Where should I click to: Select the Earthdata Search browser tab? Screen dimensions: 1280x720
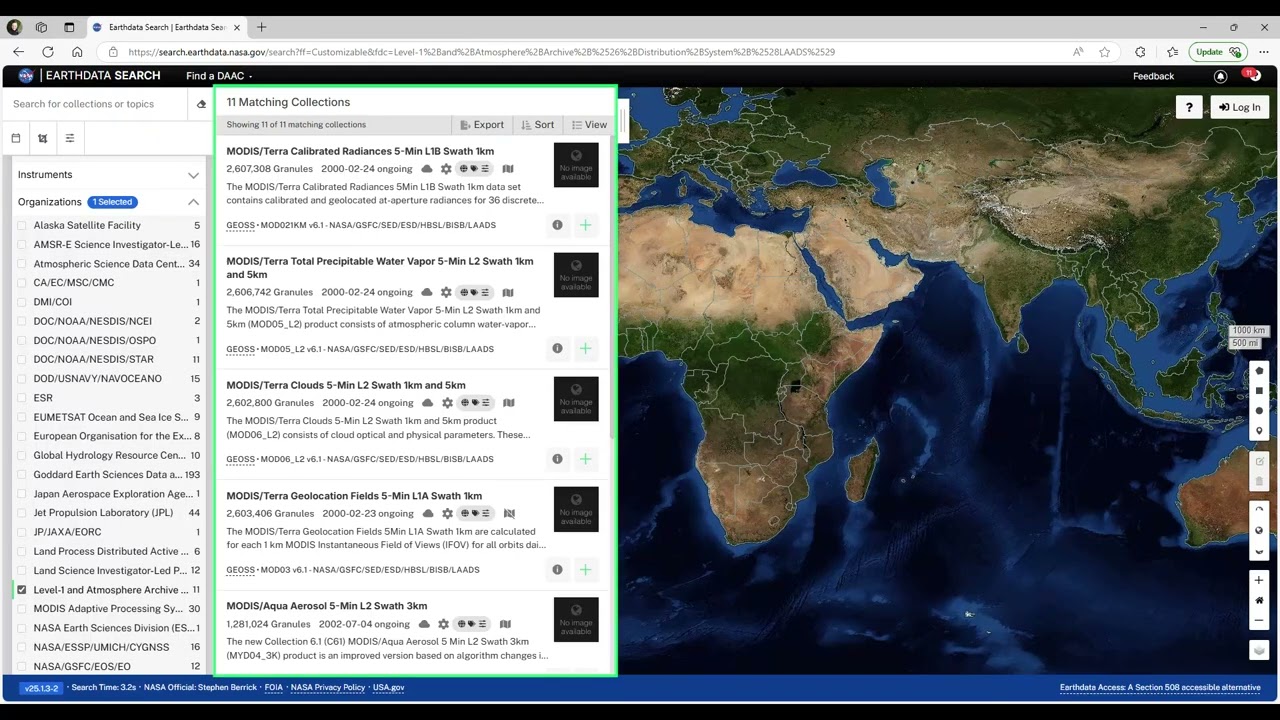tap(166, 27)
